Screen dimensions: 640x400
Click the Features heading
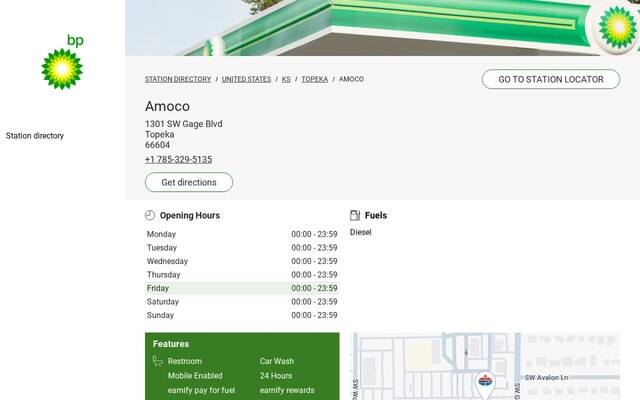coord(171,344)
